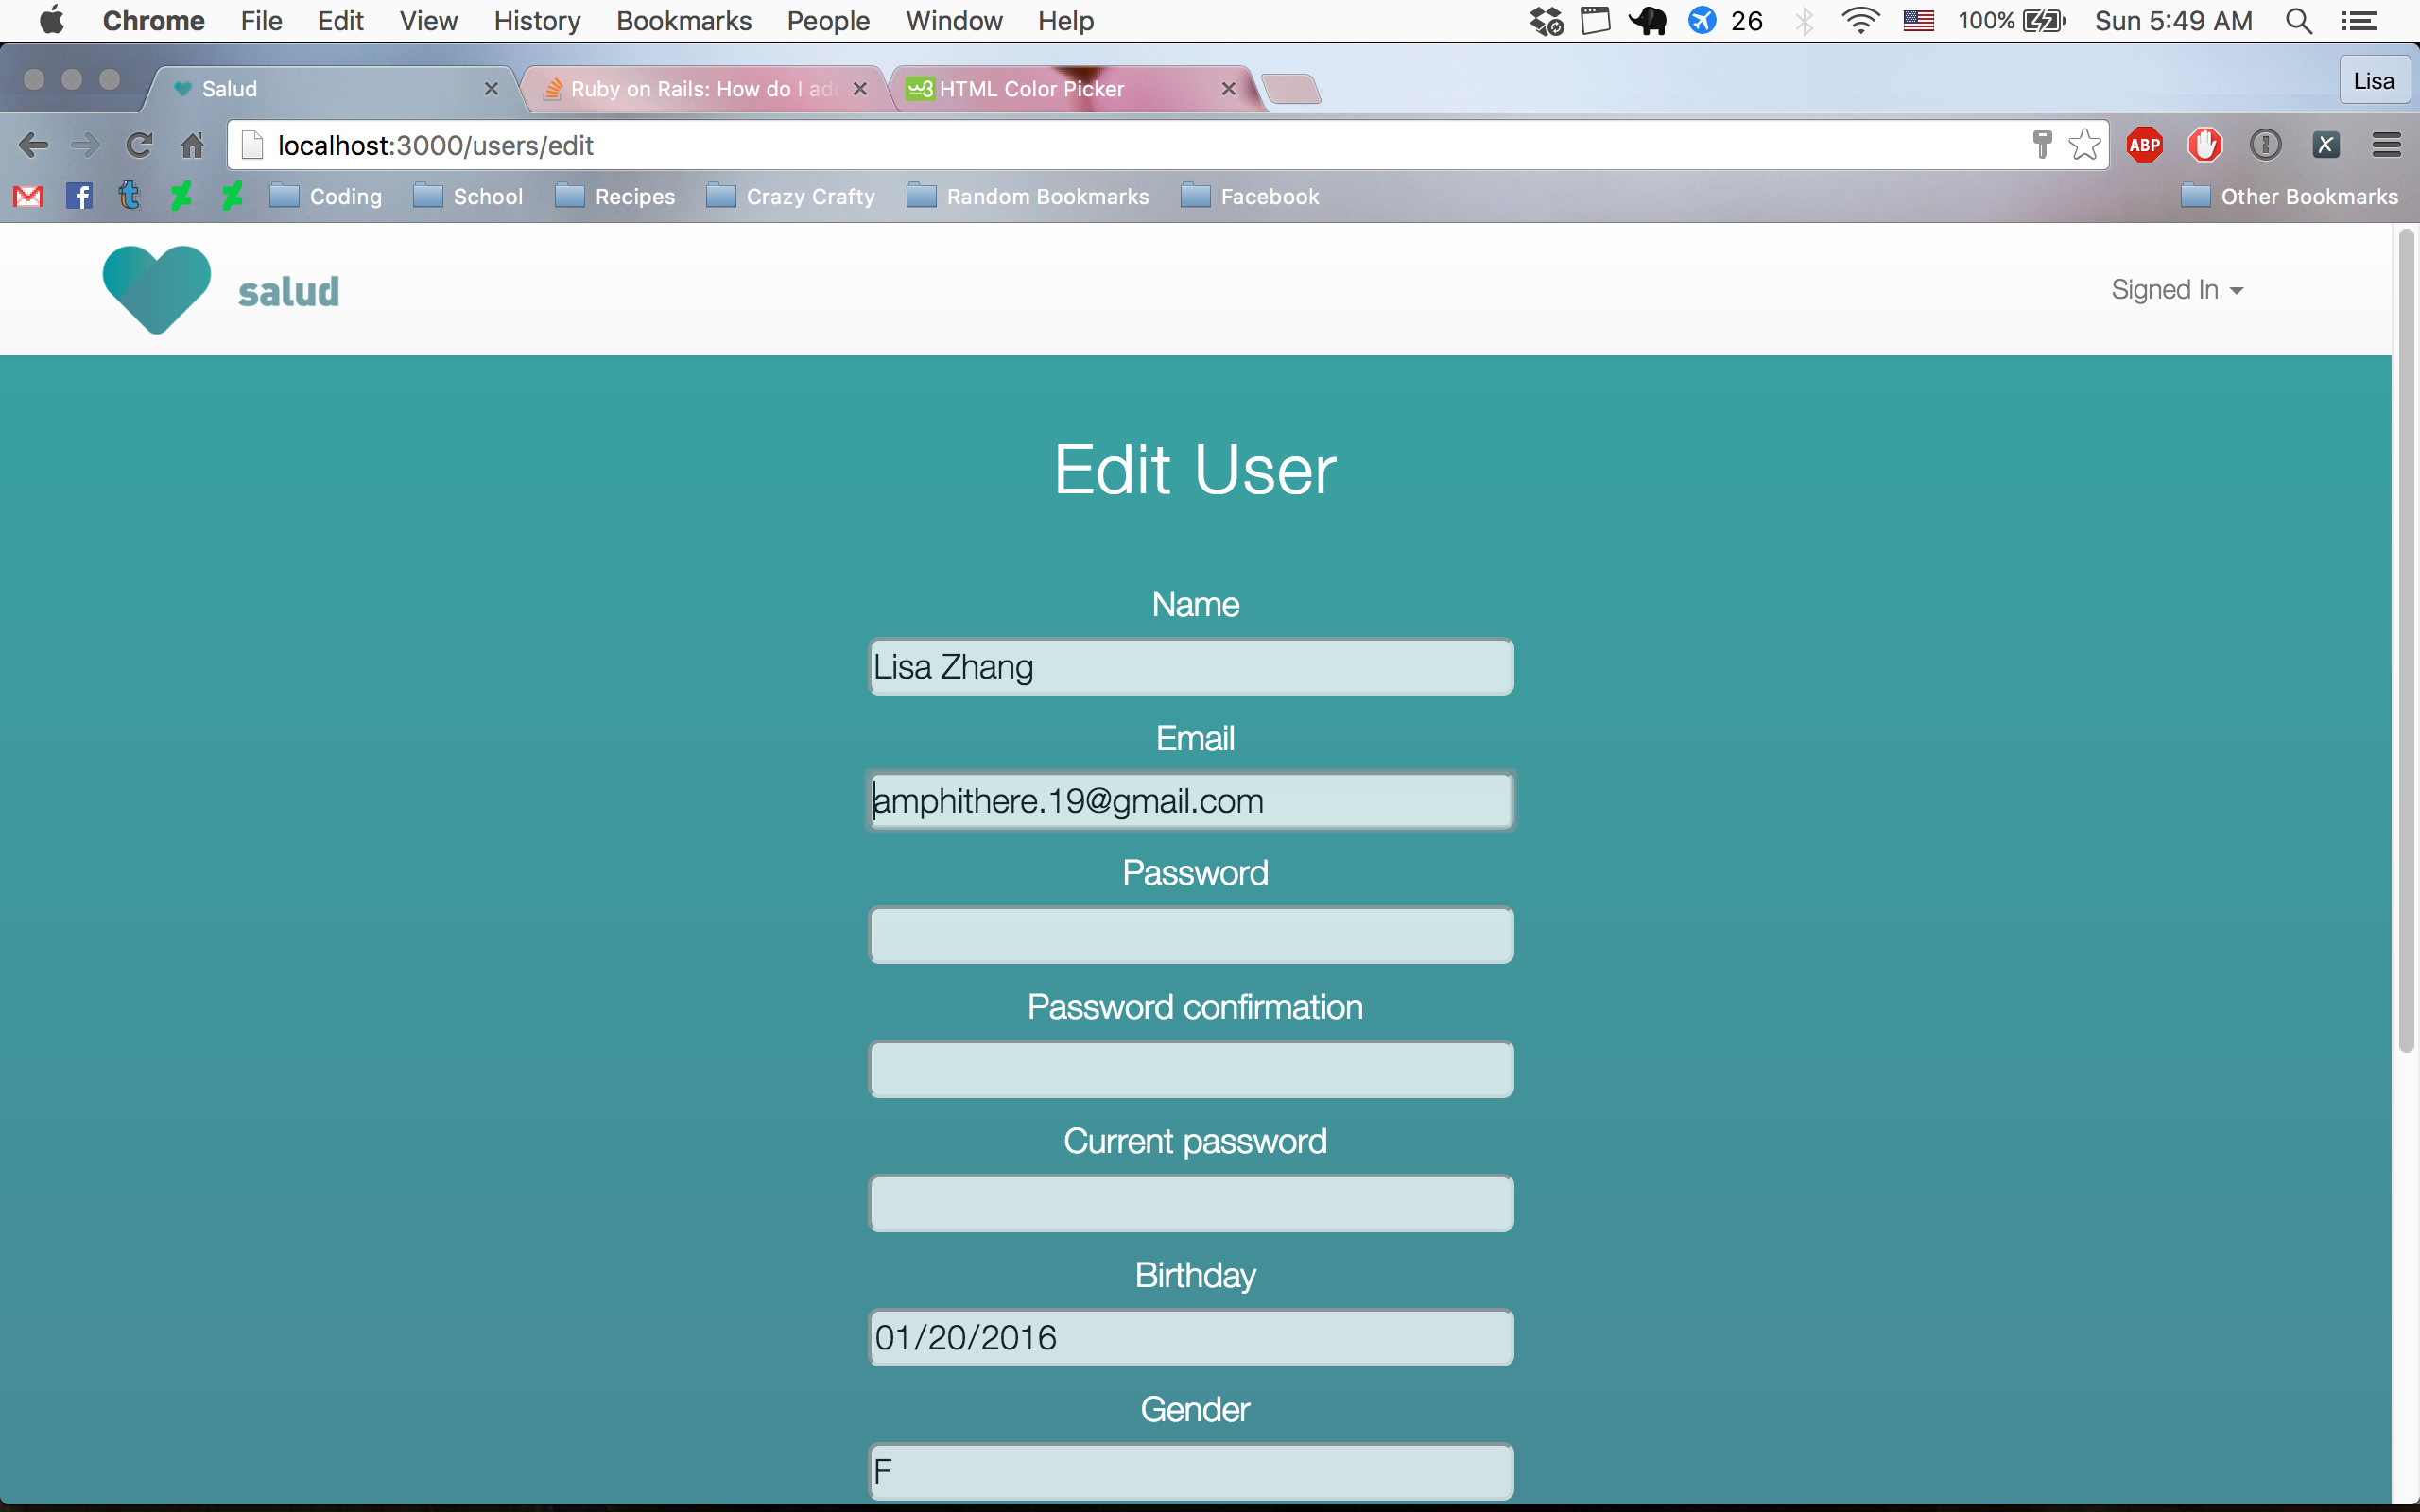Reload the page with refresh icon
The width and height of the screenshot is (2420, 1512).
(139, 145)
